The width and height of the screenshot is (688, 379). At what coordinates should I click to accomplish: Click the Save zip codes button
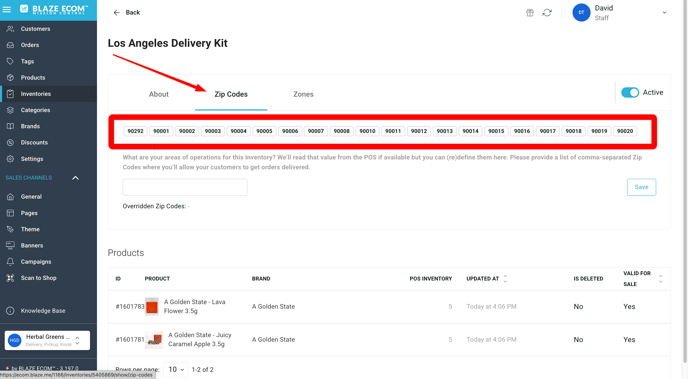pyautogui.click(x=641, y=187)
